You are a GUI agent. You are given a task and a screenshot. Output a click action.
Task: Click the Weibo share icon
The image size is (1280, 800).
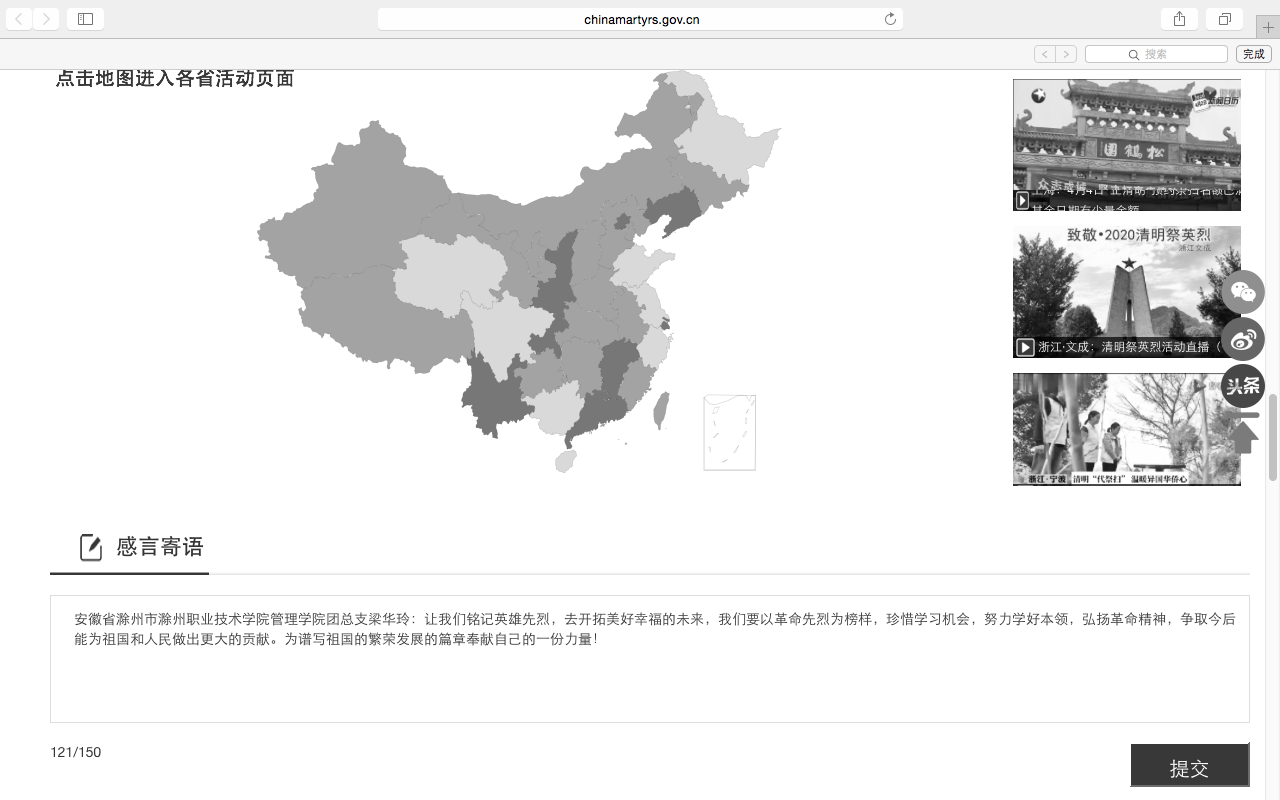pos(1243,339)
